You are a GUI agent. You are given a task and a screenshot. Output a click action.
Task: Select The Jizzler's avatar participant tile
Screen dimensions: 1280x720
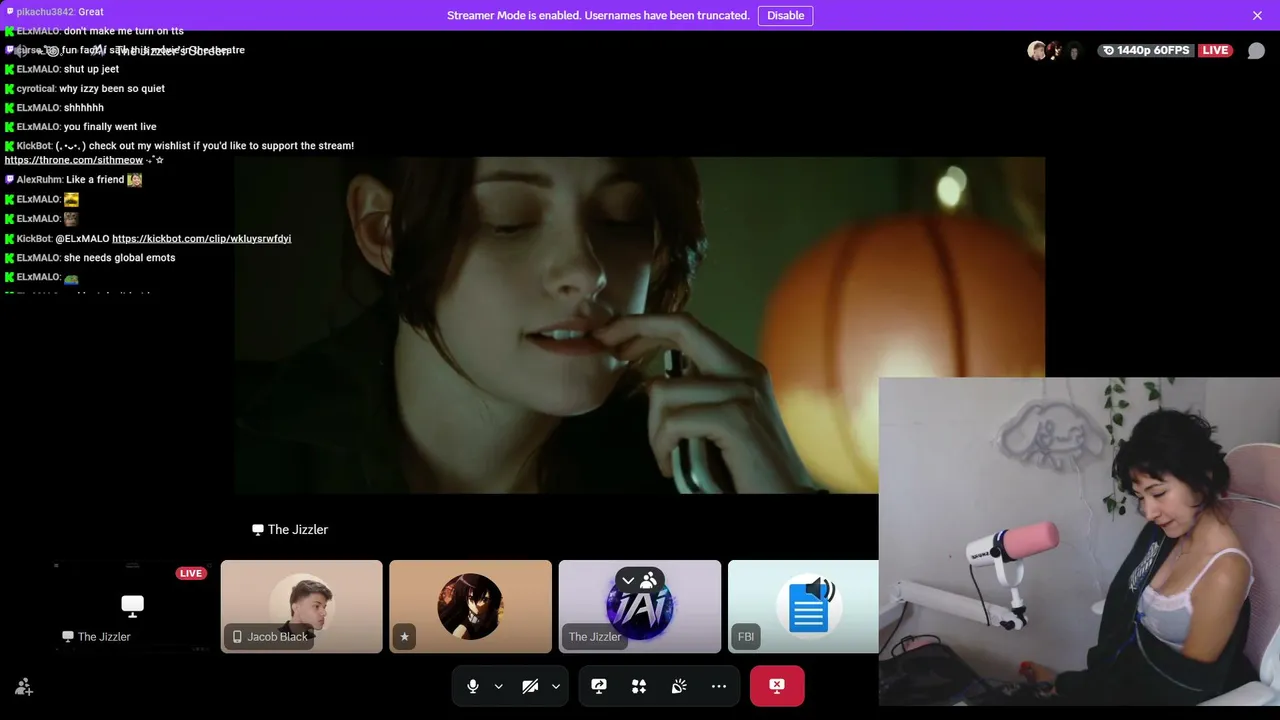[640, 606]
